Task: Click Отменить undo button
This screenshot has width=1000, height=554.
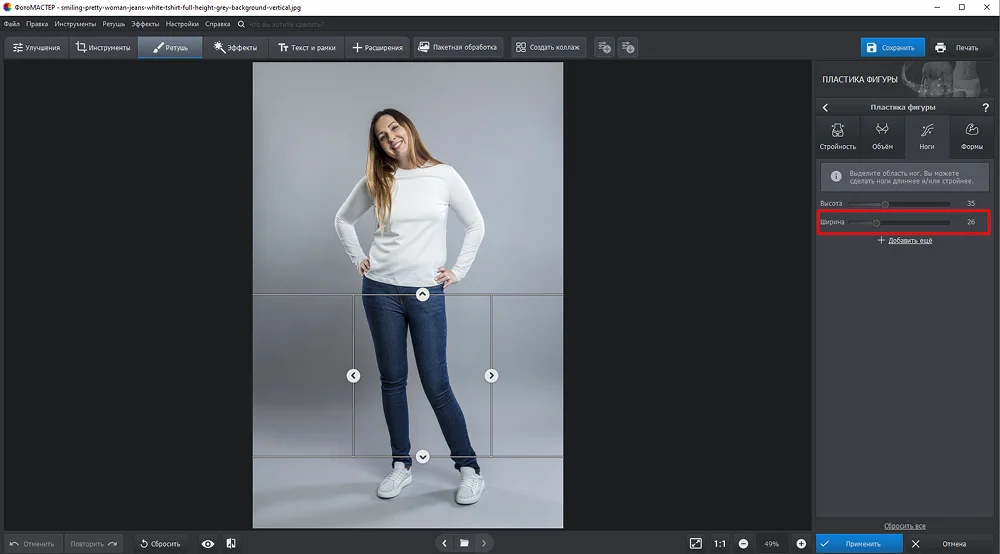Action: tap(33, 544)
